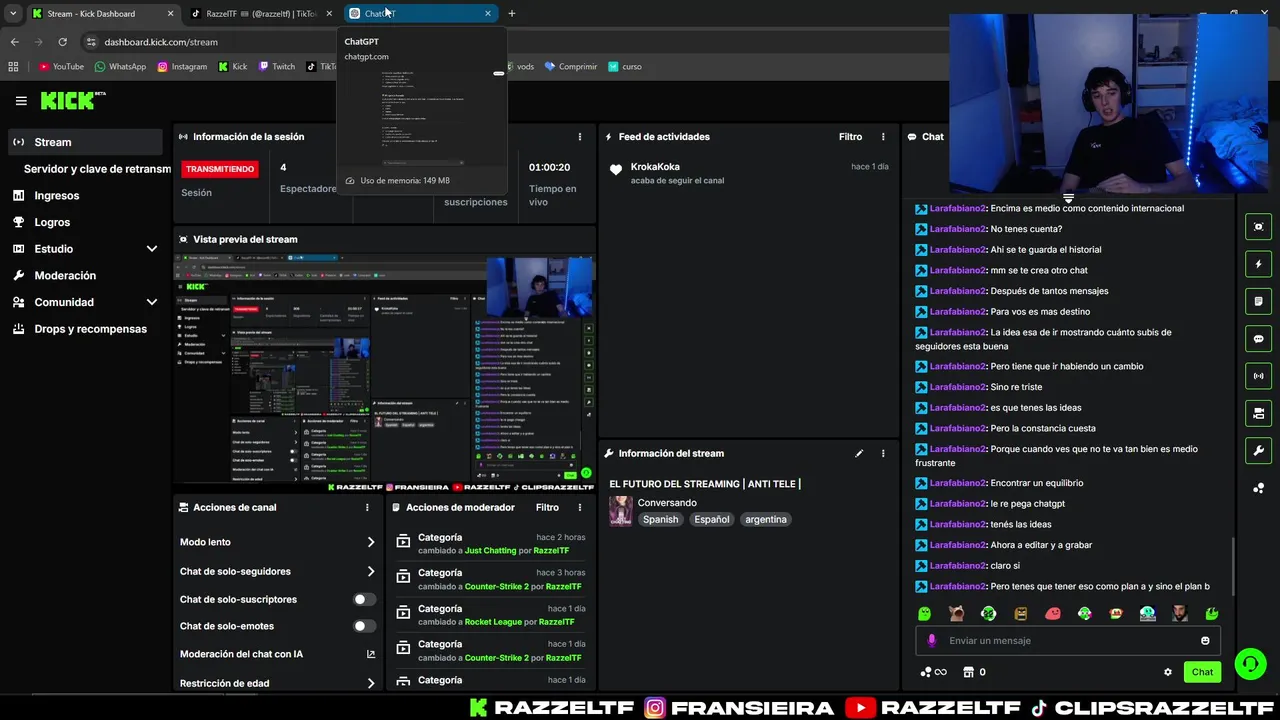Open options menu of Acciones de canal

coord(367,507)
